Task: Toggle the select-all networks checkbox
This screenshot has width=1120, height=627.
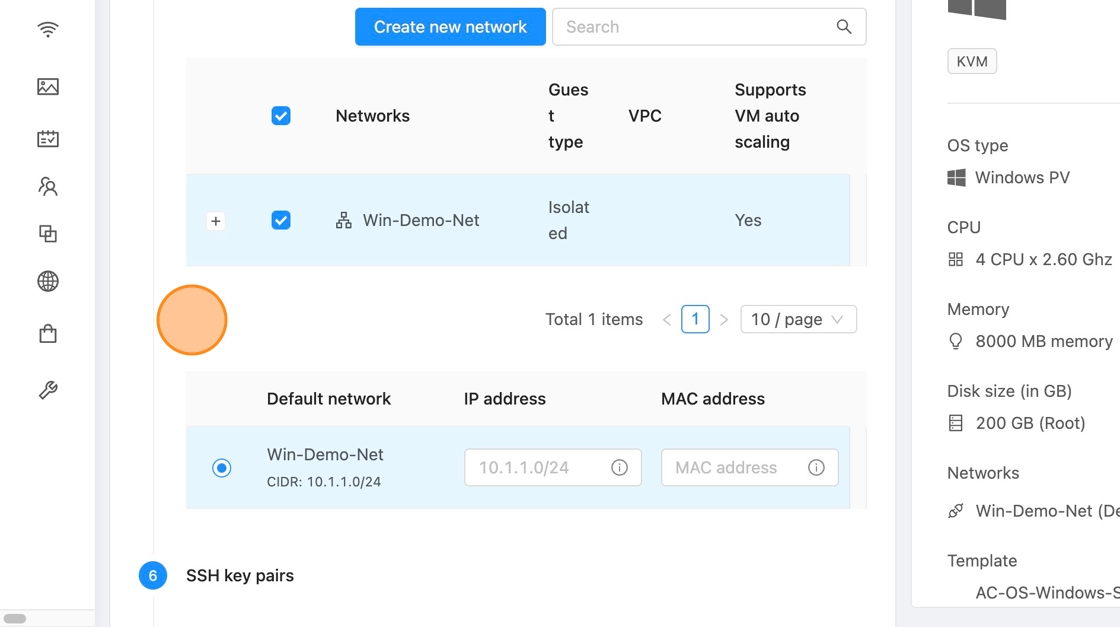Action: pos(281,116)
